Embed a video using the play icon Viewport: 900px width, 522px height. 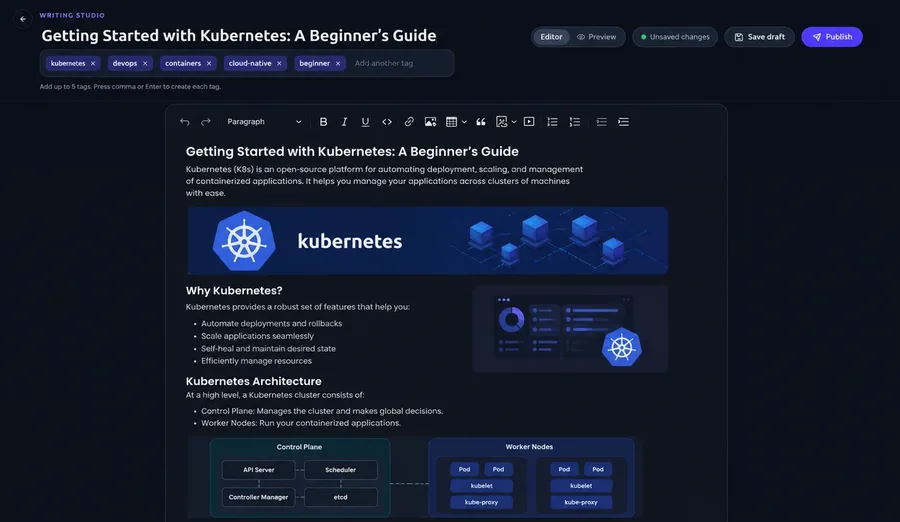[529, 122]
